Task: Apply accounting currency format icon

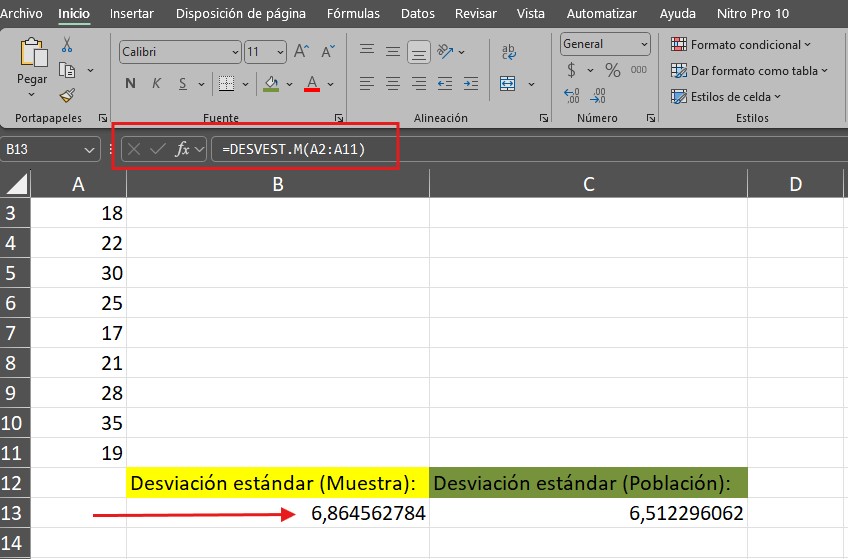Action: (572, 70)
